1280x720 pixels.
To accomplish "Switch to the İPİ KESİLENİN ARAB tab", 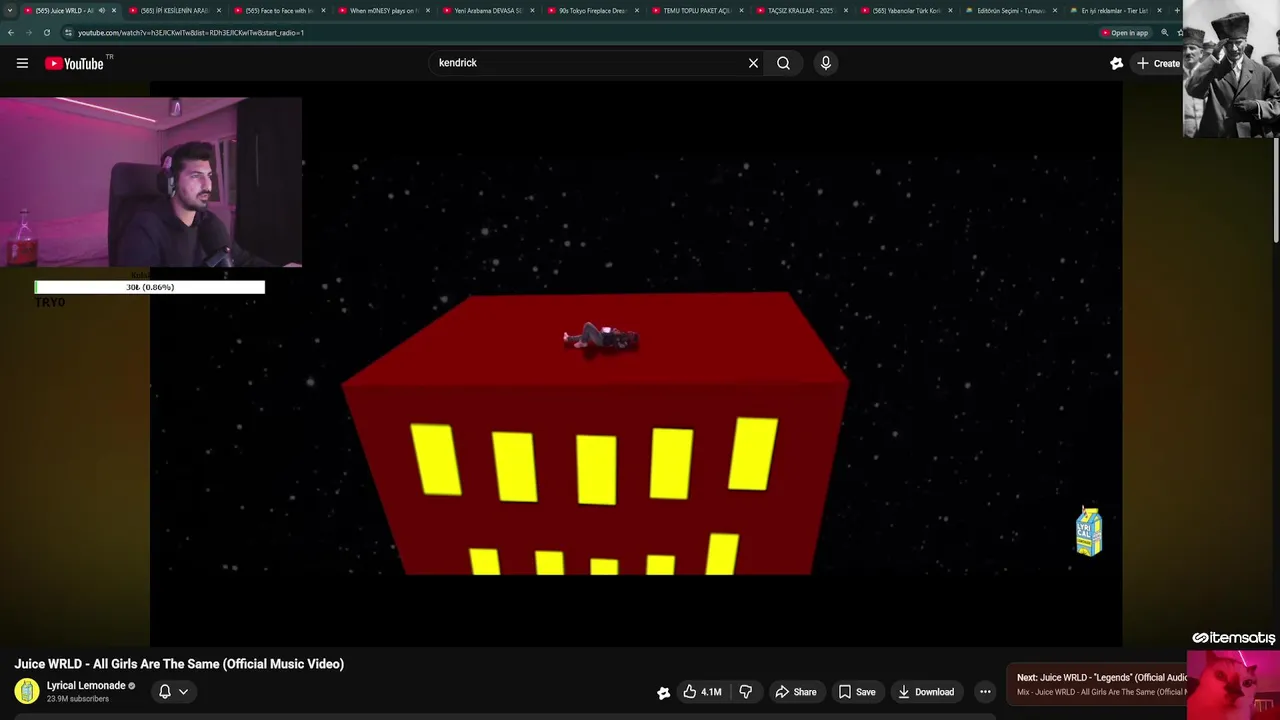I will coord(174,10).
